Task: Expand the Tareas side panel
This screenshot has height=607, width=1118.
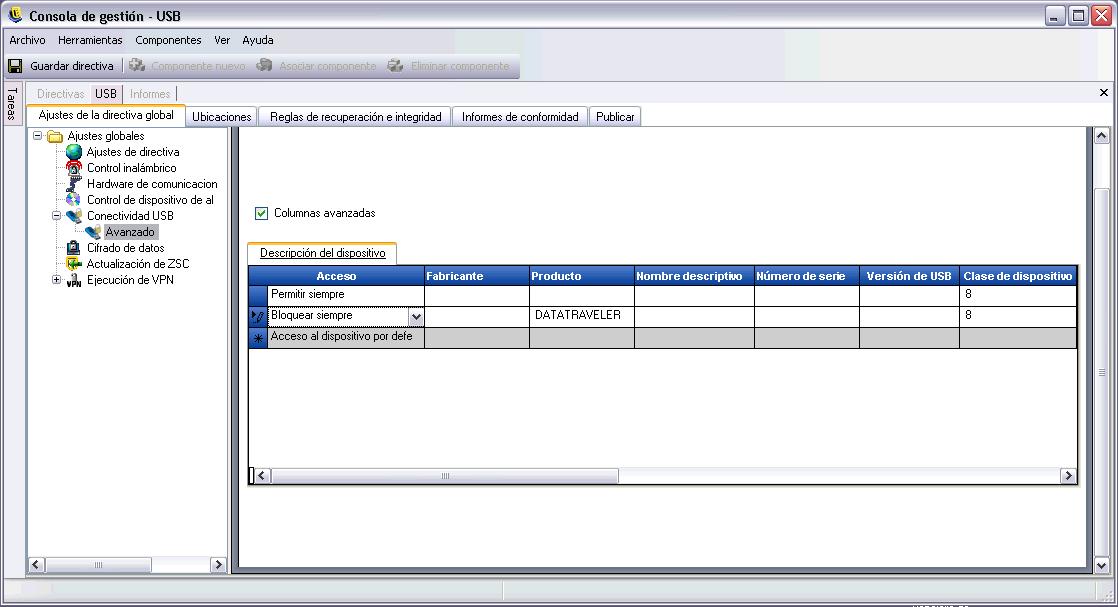Action: click(12, 104)
